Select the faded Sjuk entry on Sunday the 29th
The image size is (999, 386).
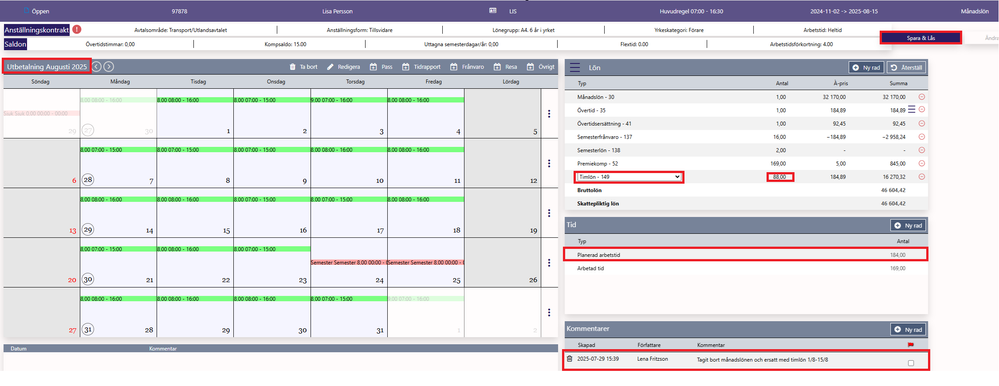pyautogui.click(x=41, y=113)
